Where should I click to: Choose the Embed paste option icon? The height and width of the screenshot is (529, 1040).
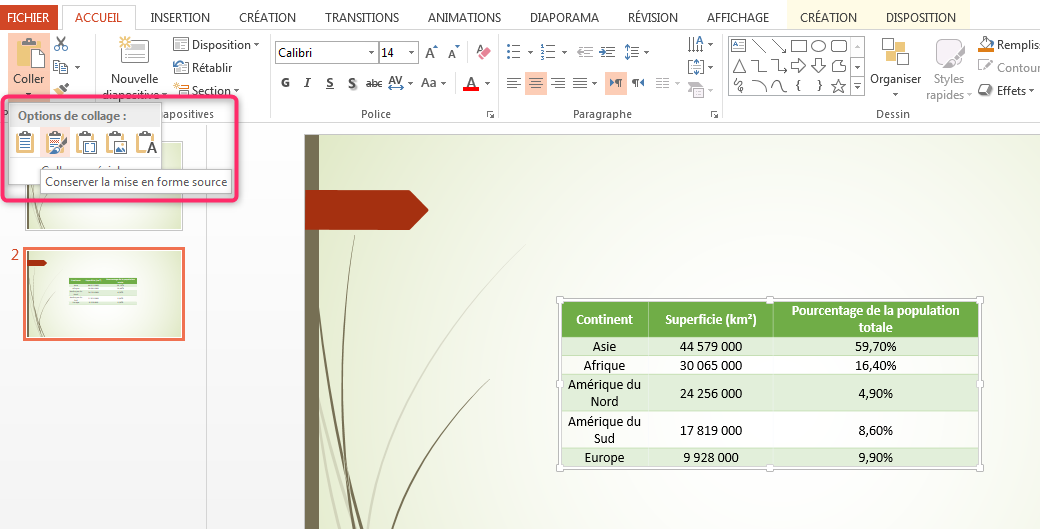(86, 143)
